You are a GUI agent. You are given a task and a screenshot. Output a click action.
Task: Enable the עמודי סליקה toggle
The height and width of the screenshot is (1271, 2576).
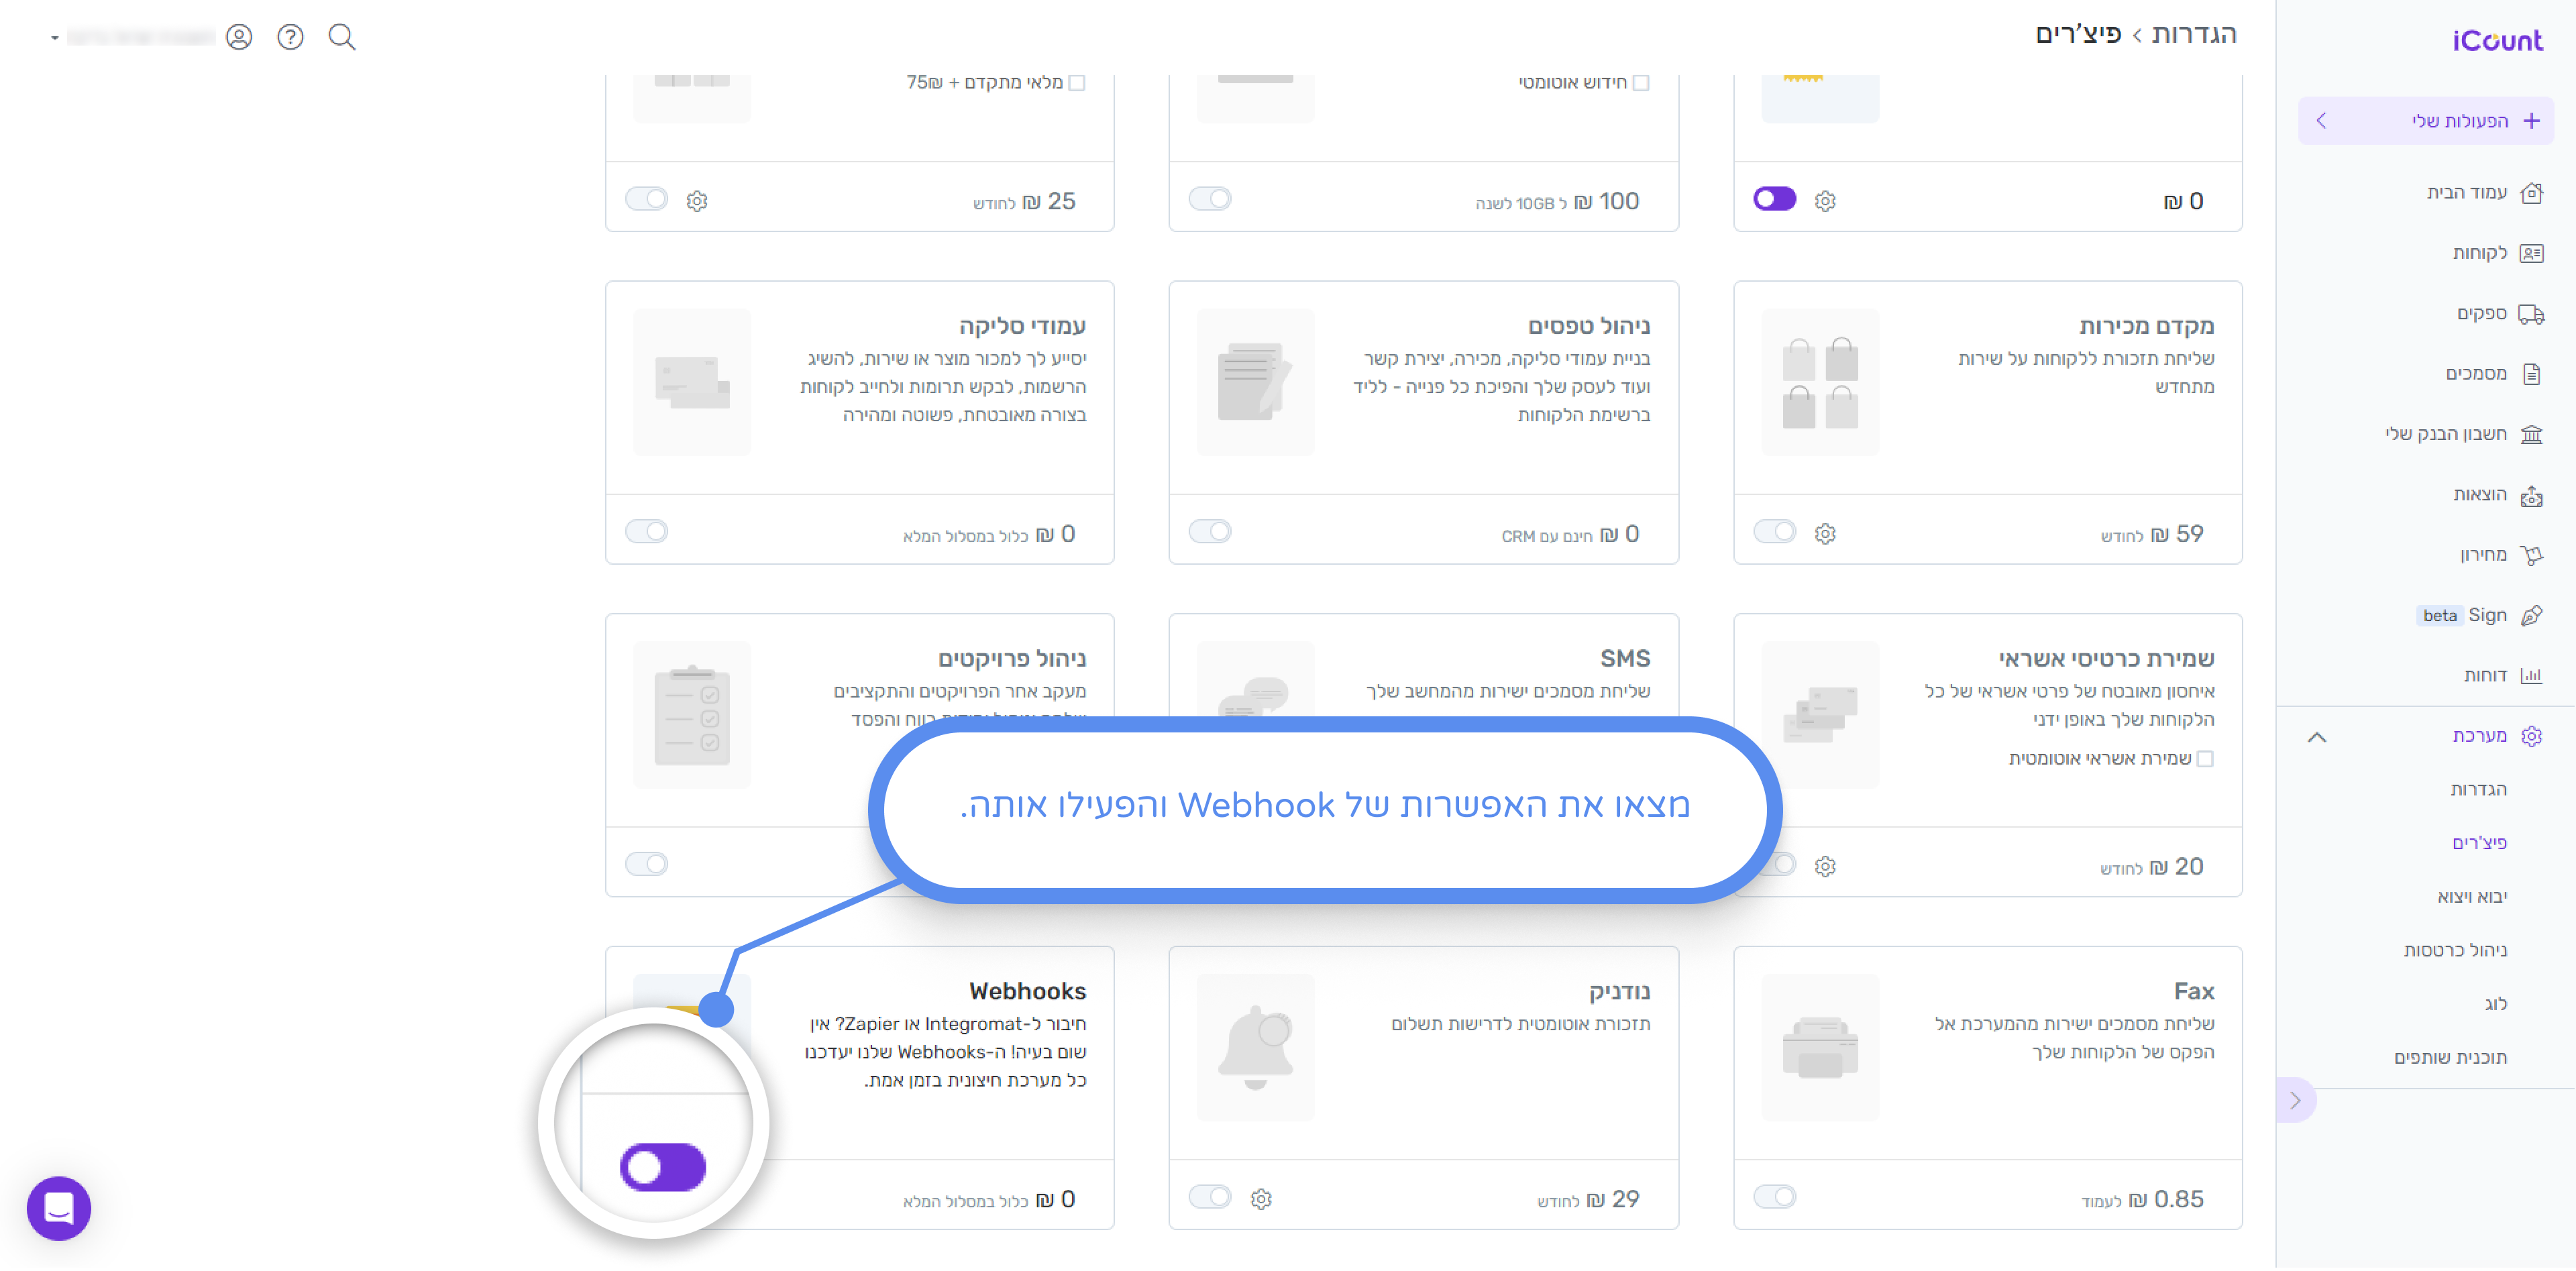pyautogui.click(x=646, y=531)
